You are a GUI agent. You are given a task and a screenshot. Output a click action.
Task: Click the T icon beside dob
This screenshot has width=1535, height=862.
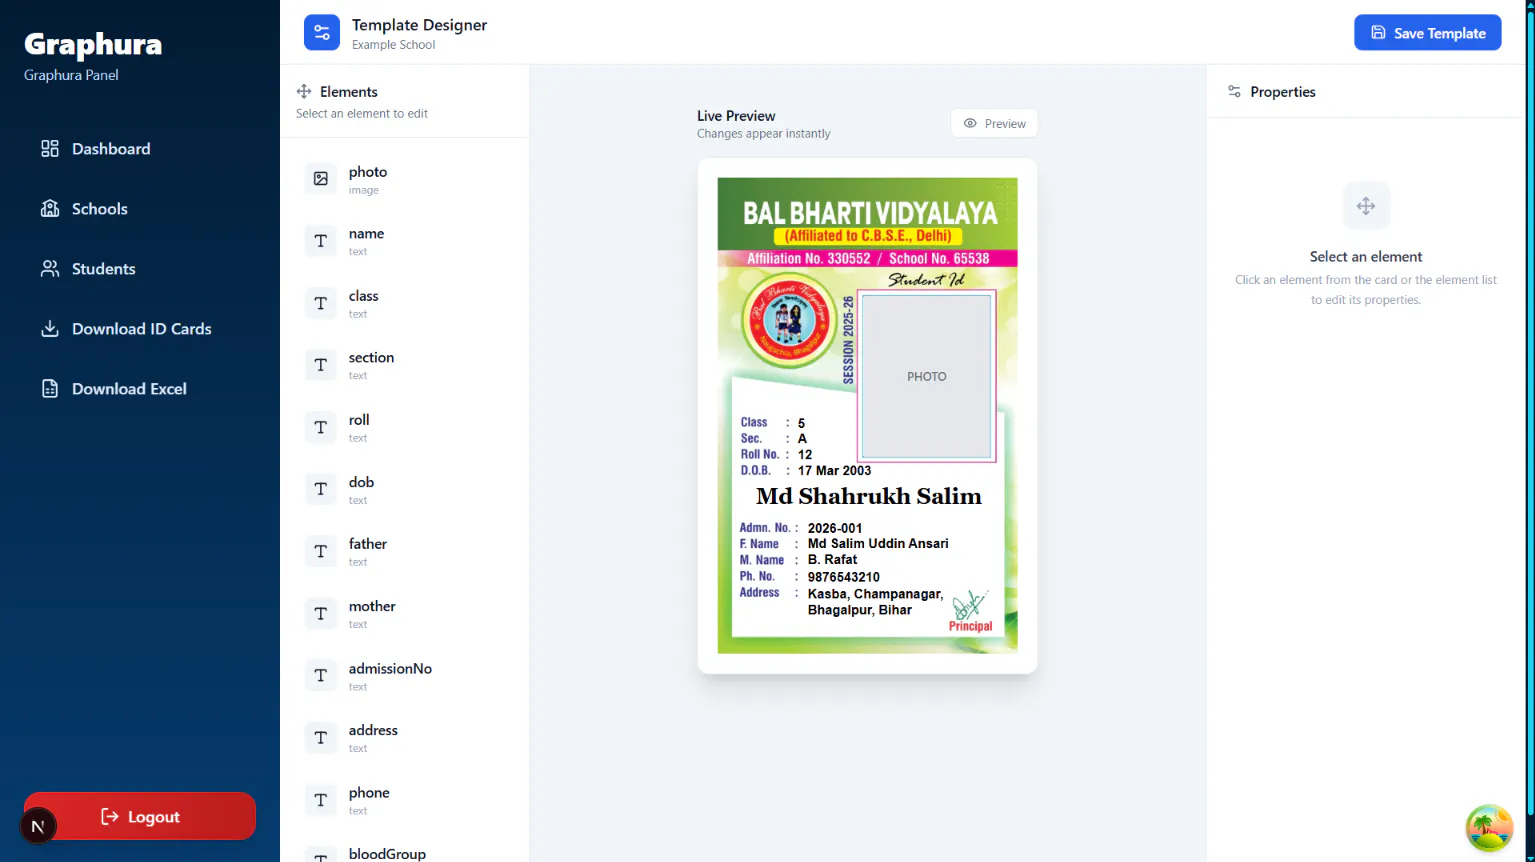point(321,489)
